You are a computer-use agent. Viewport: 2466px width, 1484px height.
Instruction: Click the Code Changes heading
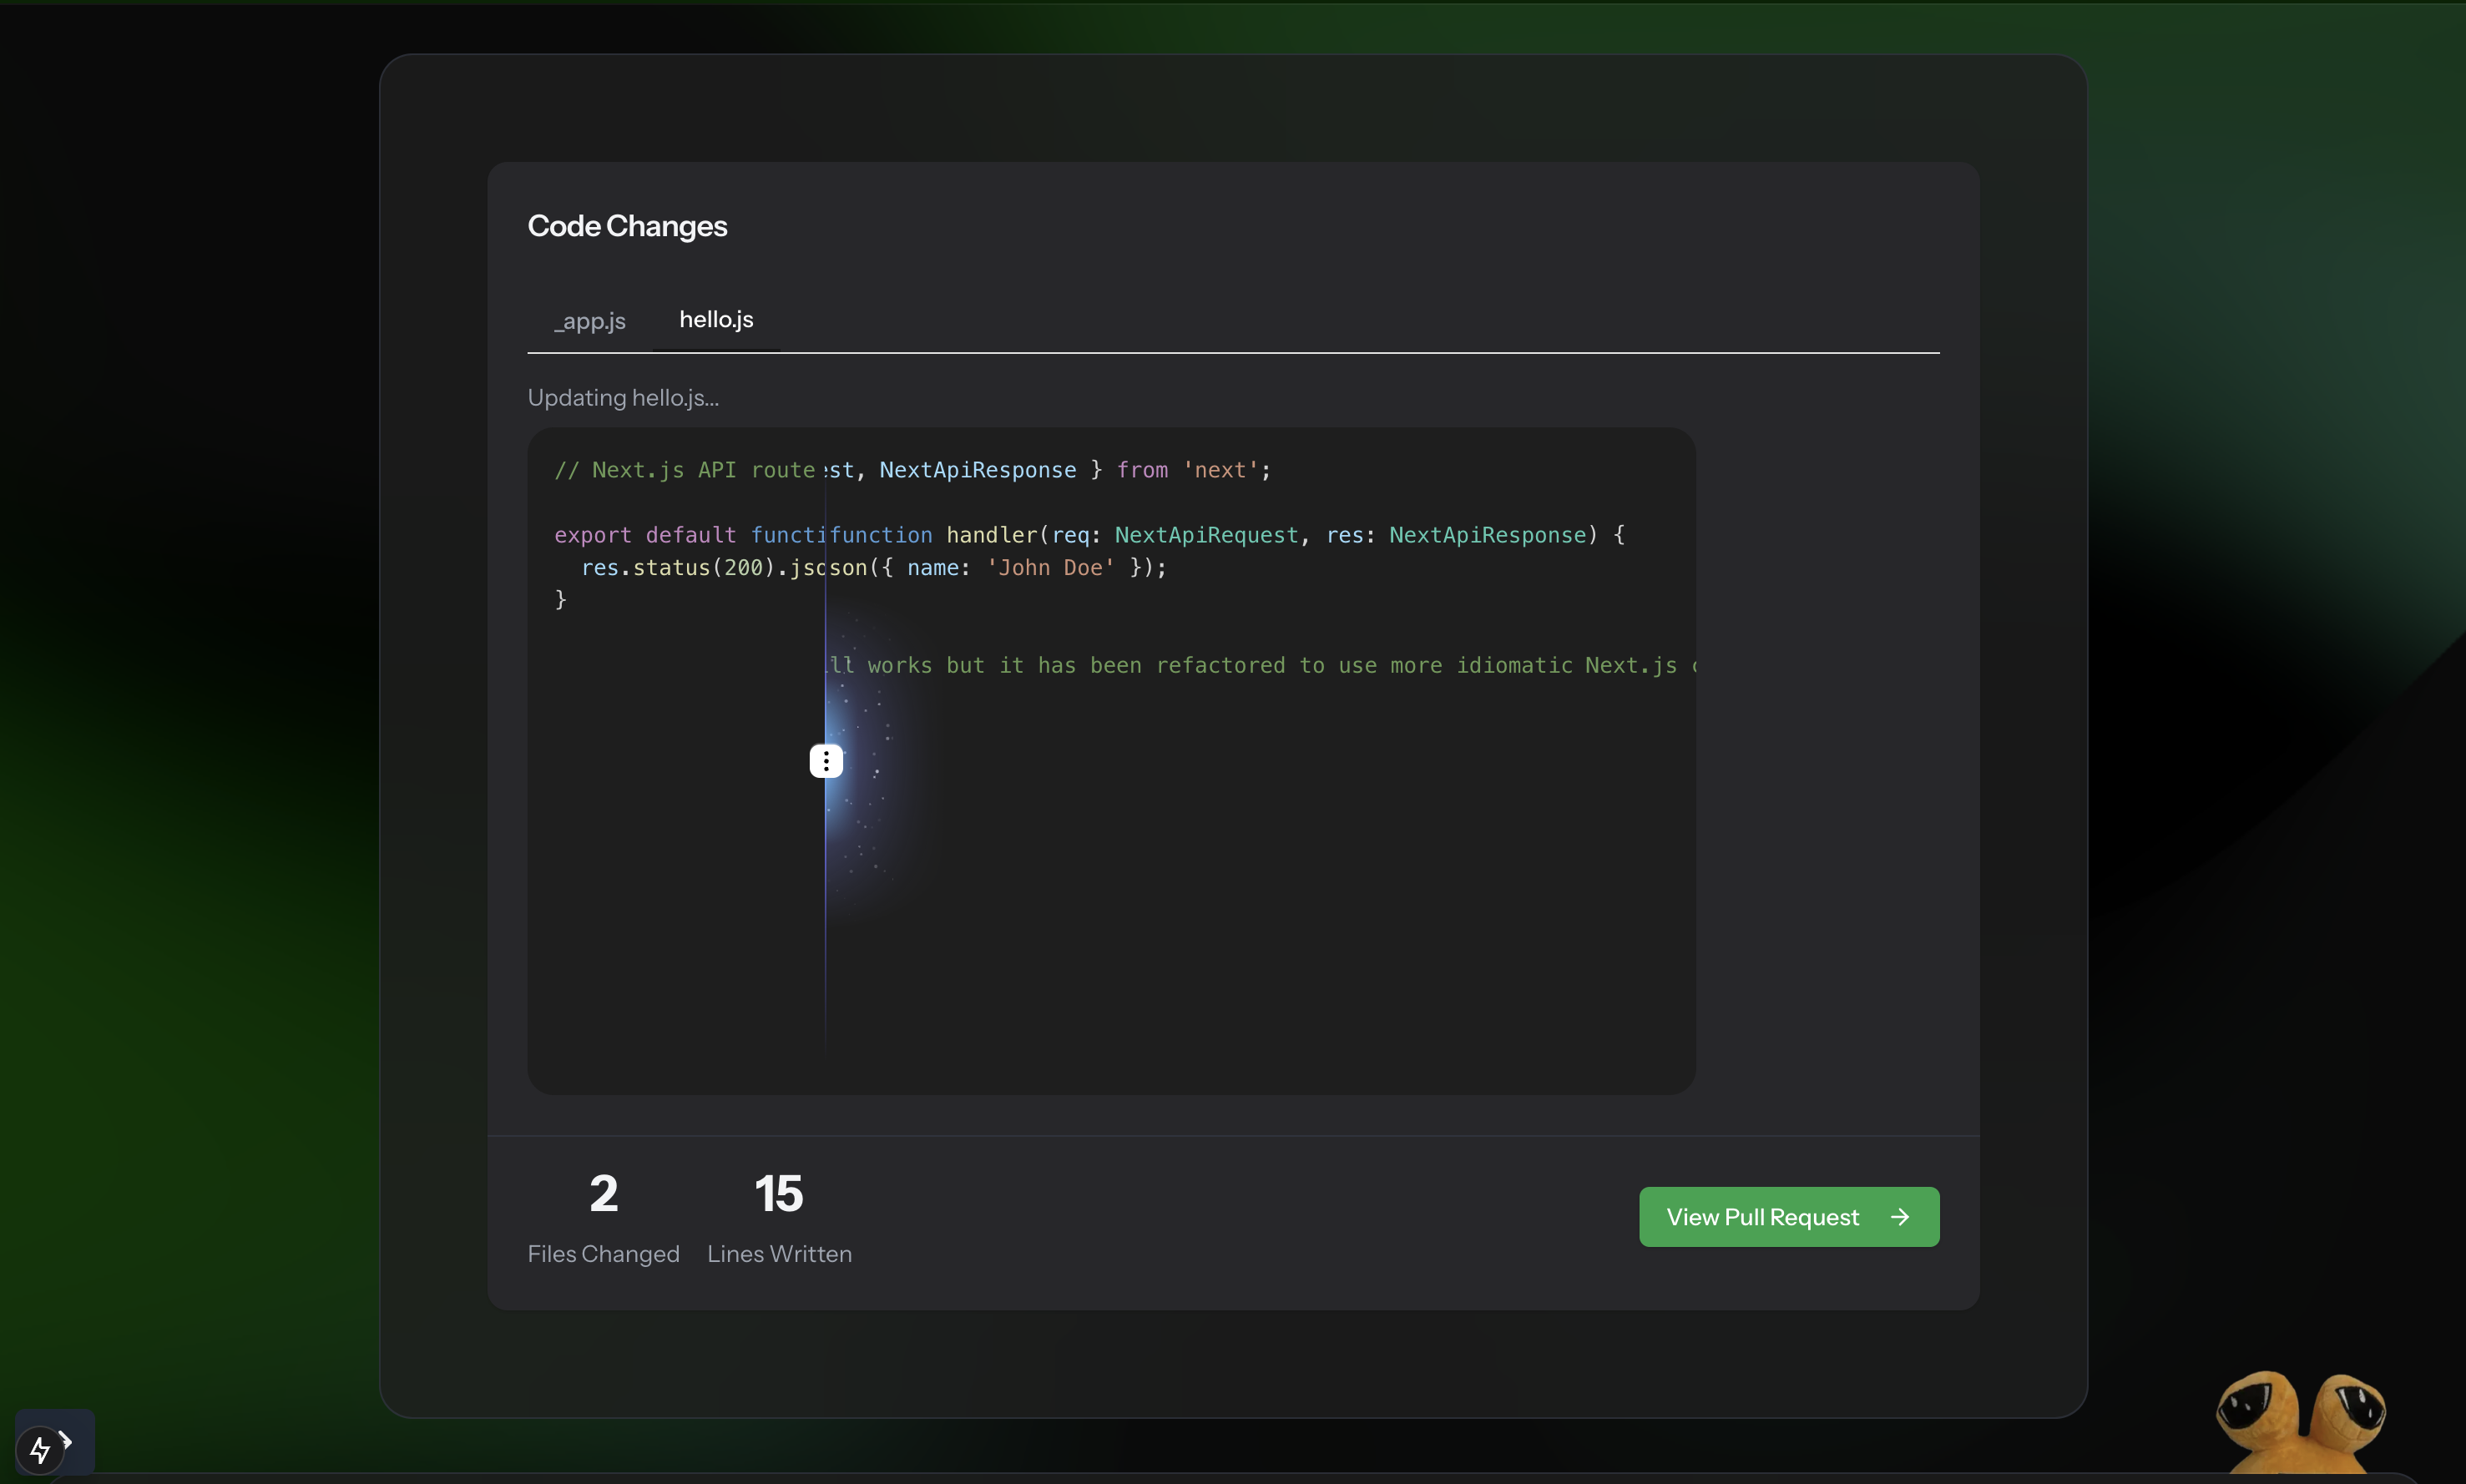click(x=627, y=226)
